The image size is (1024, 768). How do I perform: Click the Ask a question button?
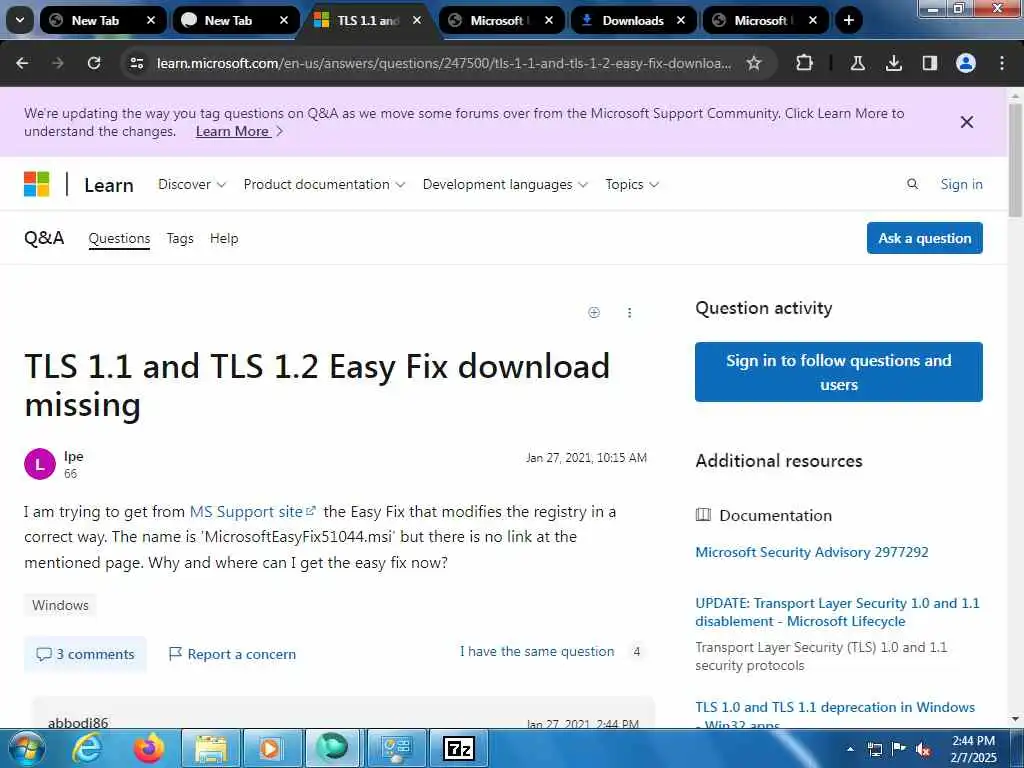(x=924, y=238)
